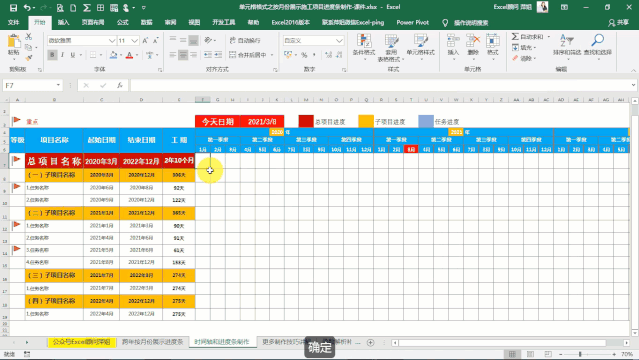
Task: Open Format as Table (套用表格格式)
Action: 391,48
